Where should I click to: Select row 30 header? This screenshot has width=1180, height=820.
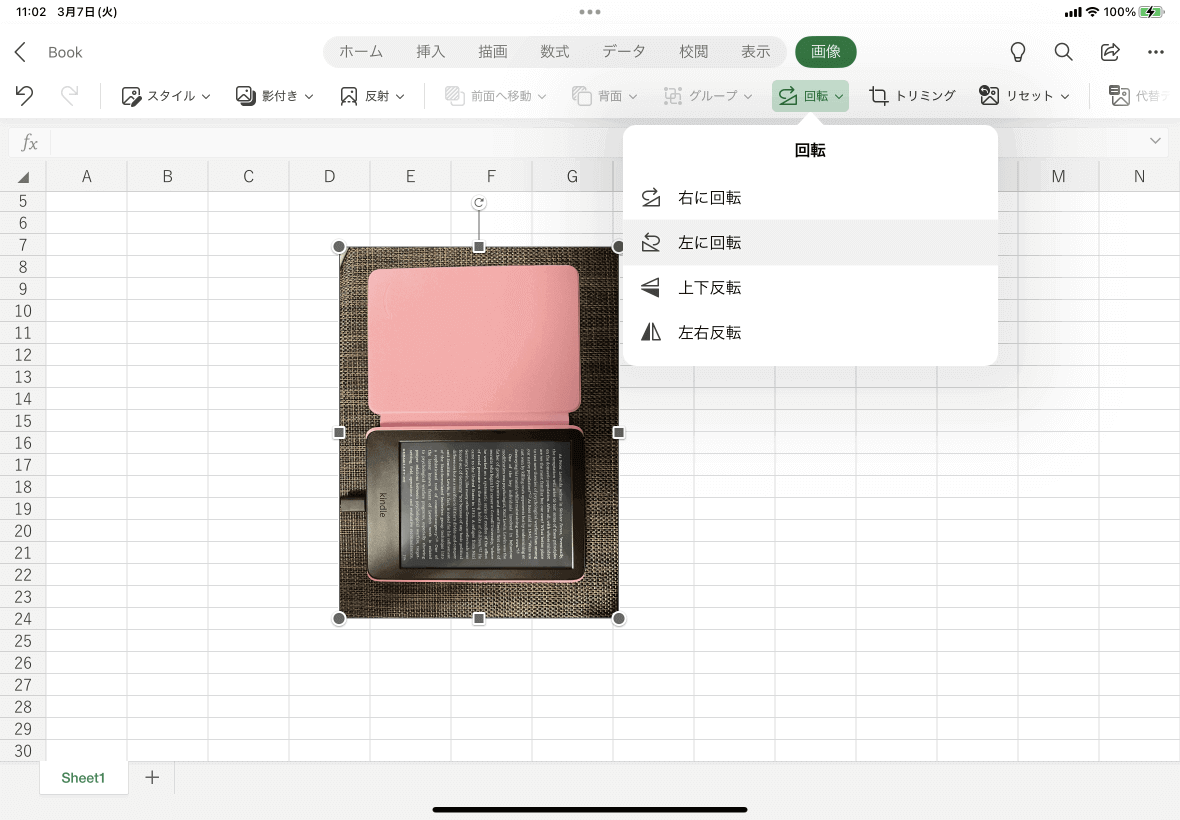pyautogui.click(x=23, y=751)
